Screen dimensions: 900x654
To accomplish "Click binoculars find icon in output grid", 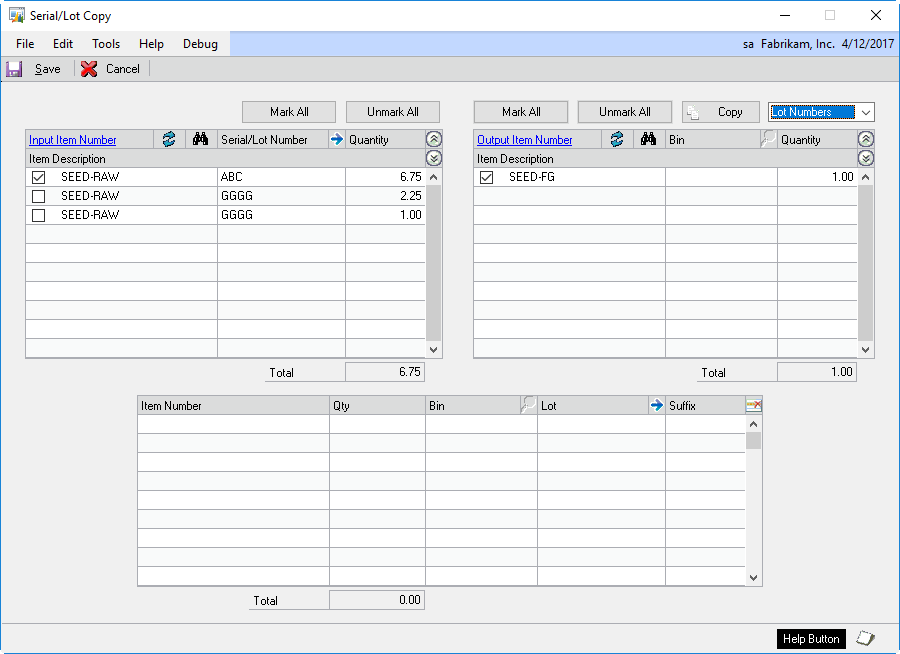I will click(648, 140).
